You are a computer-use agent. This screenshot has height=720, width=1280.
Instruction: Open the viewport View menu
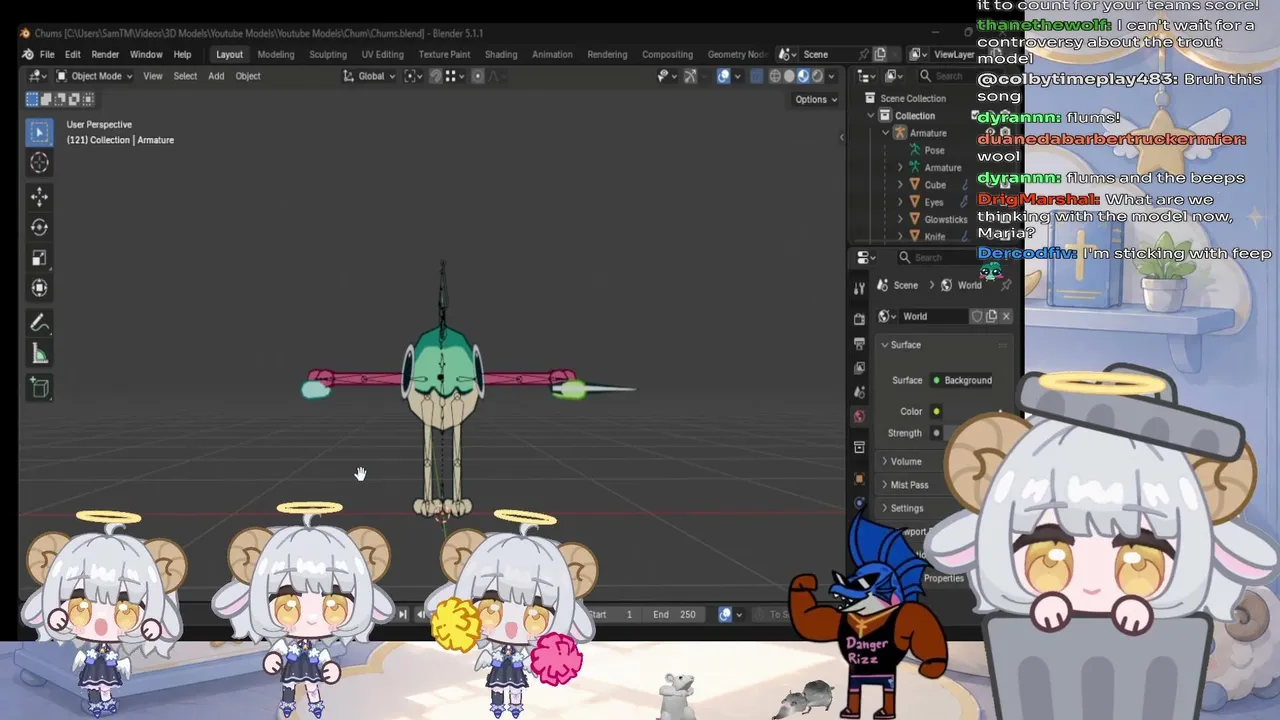click(153, 76)
